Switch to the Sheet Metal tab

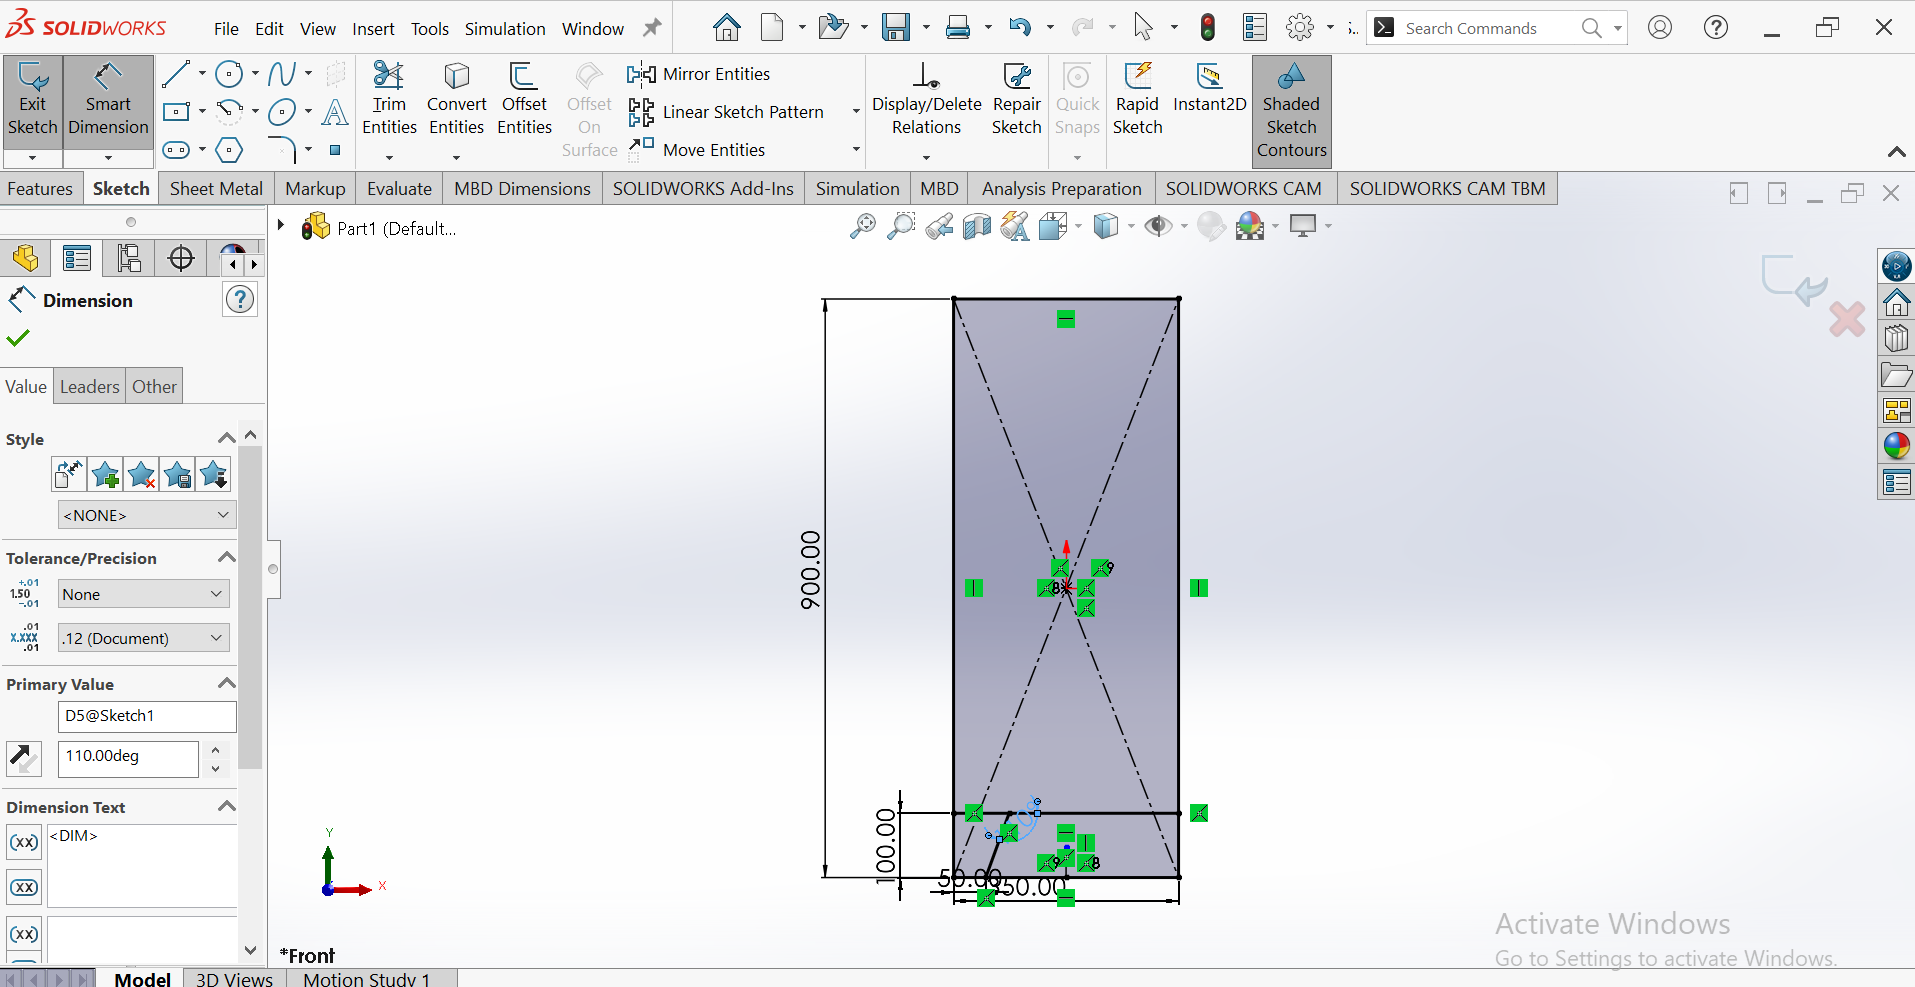pyautogui.click(x=216, y=189)
